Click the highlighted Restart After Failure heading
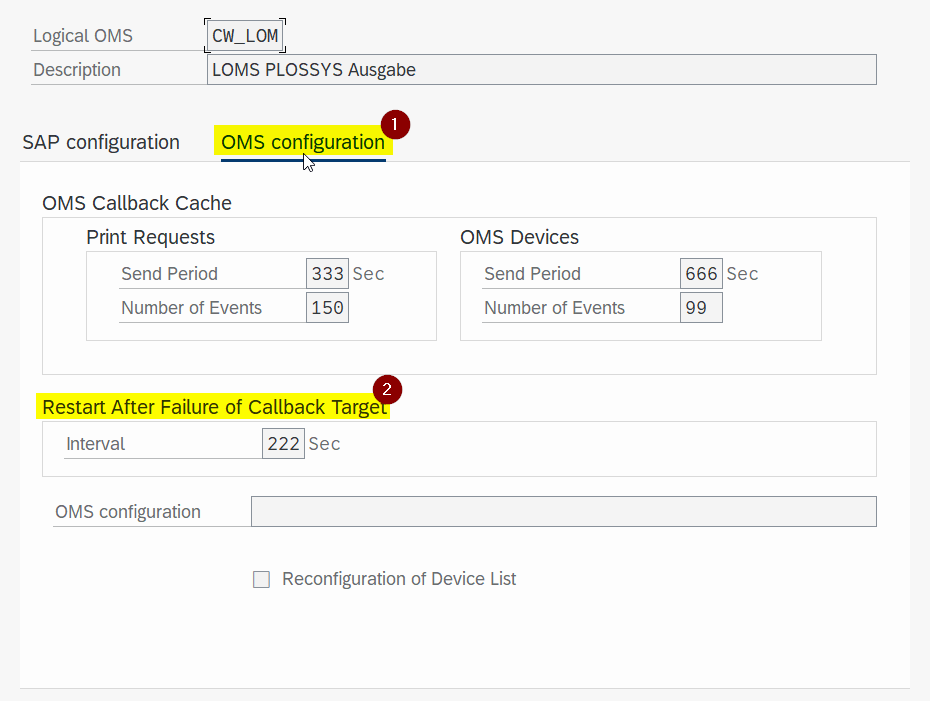The height and width of the screenshot is (701, 930). [213, 407]
